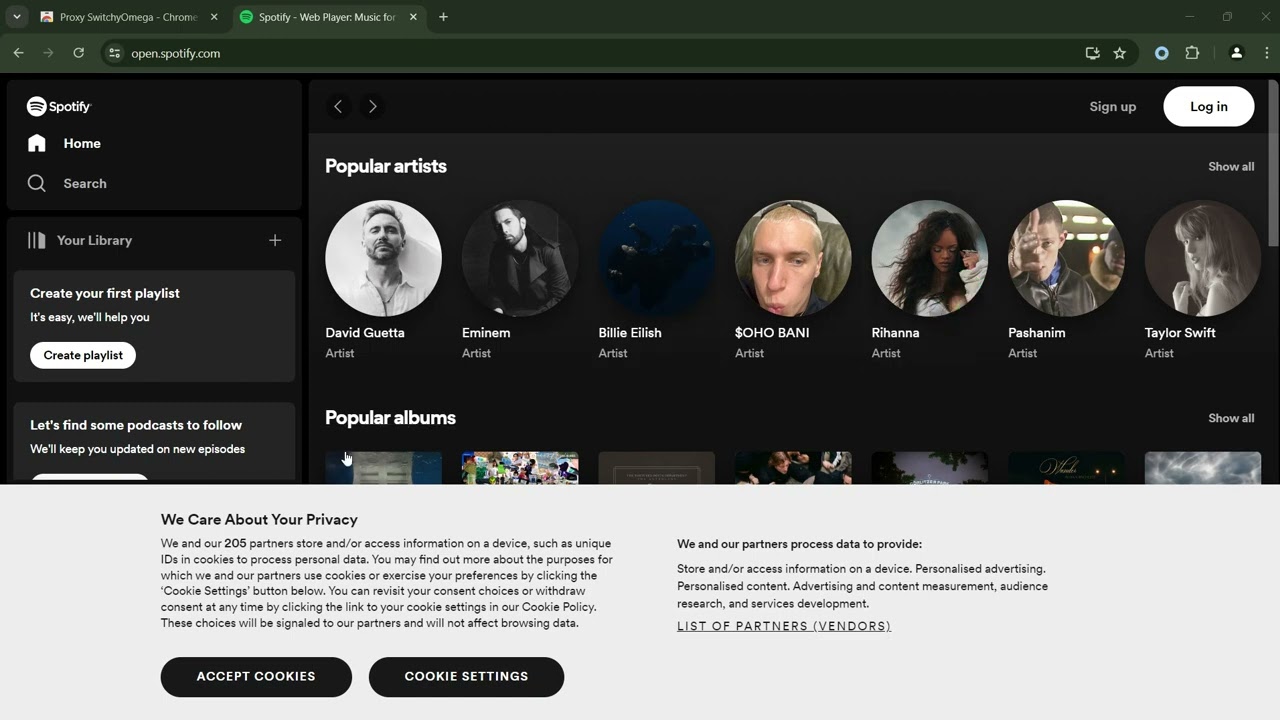Viewport: 1280px width, 720px height.
Task: Open $OHO BANI artist picture
Action: tap(793, 258)
